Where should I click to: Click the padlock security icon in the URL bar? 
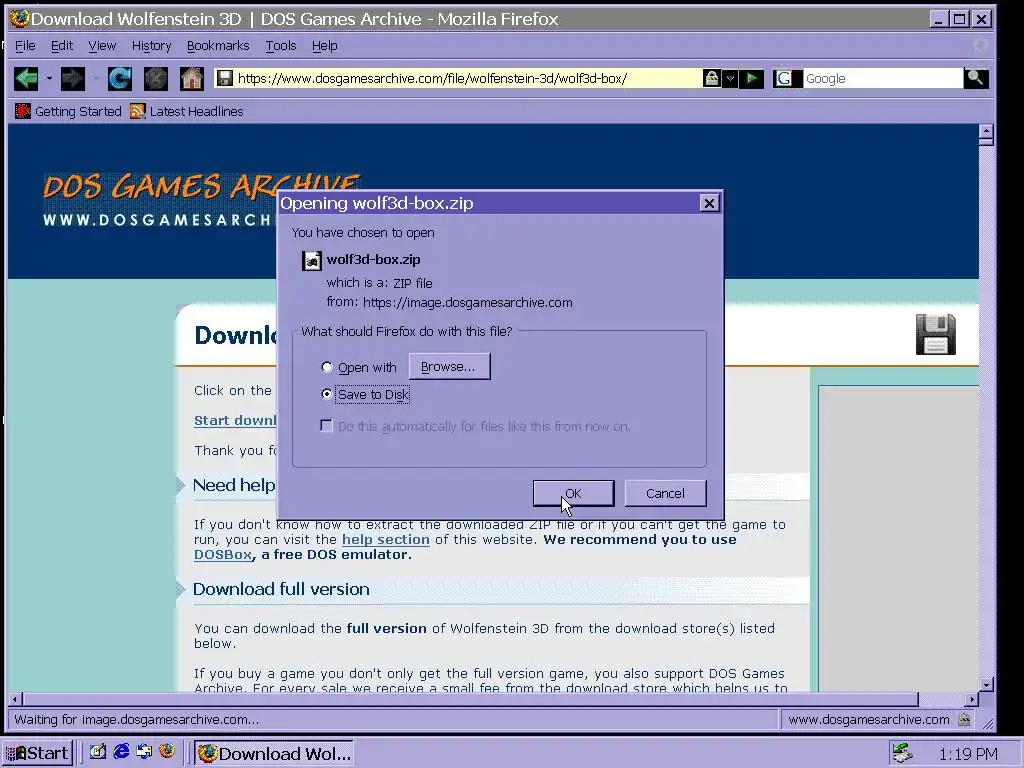click(712, 78)
